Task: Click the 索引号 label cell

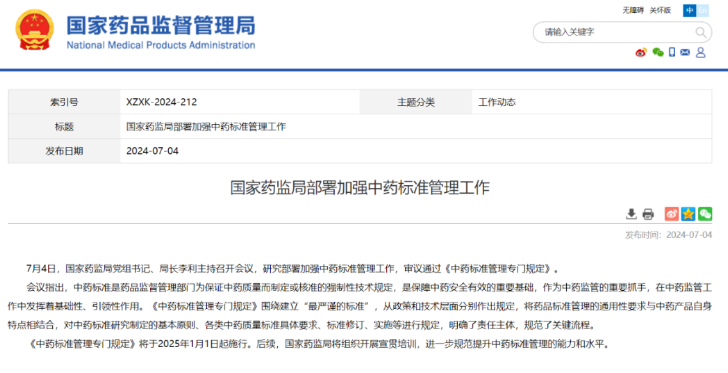Action: tap(64, 102)
